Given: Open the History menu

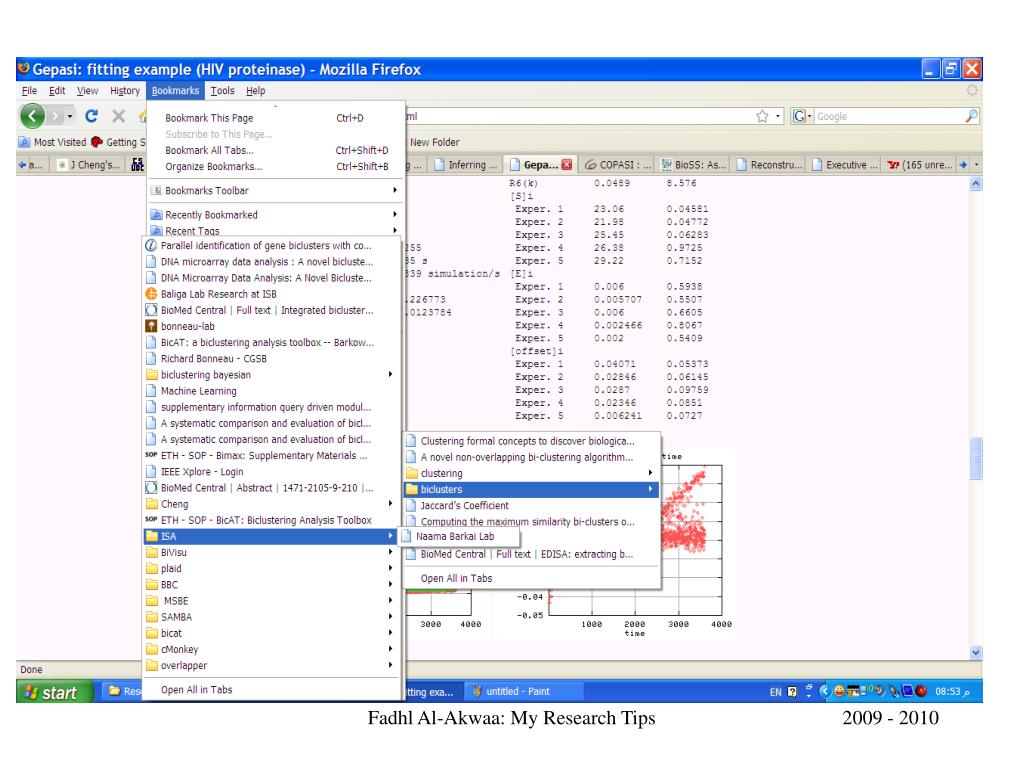Looking at the screenshot, I should pos(125,91).
